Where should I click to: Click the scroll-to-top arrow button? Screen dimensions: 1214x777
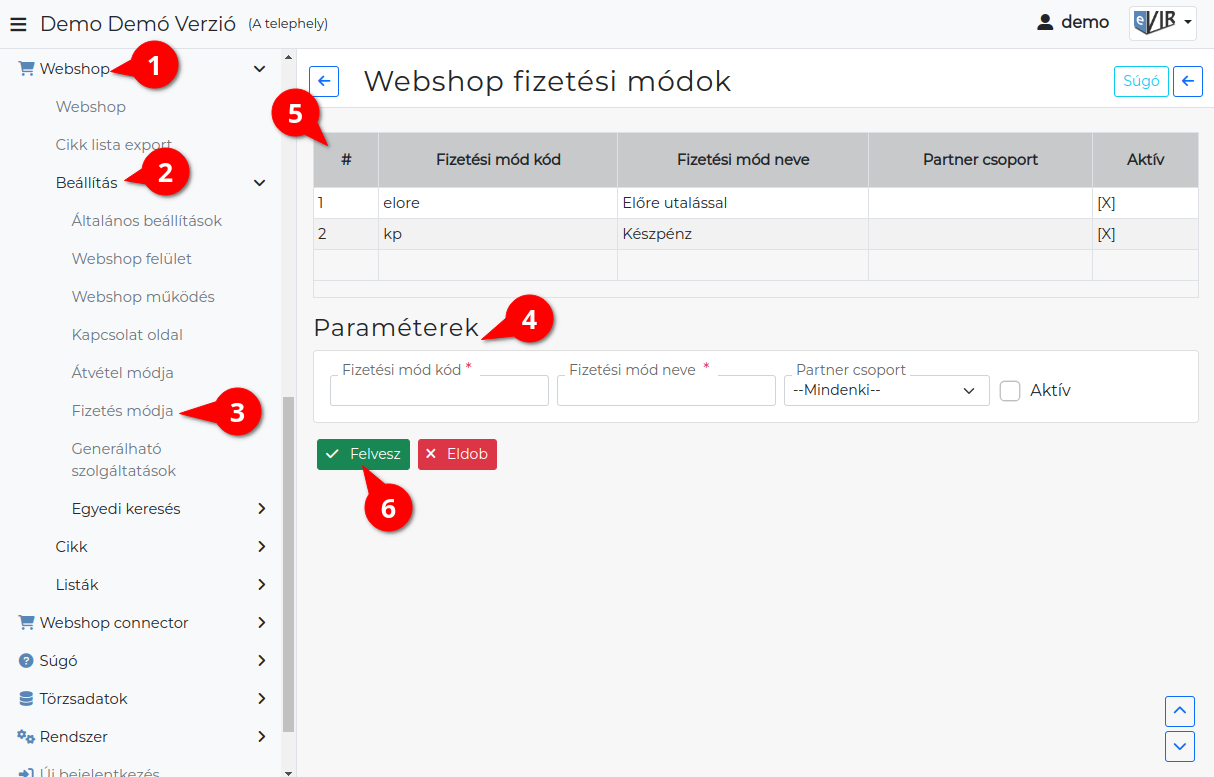click(1180, 711)
